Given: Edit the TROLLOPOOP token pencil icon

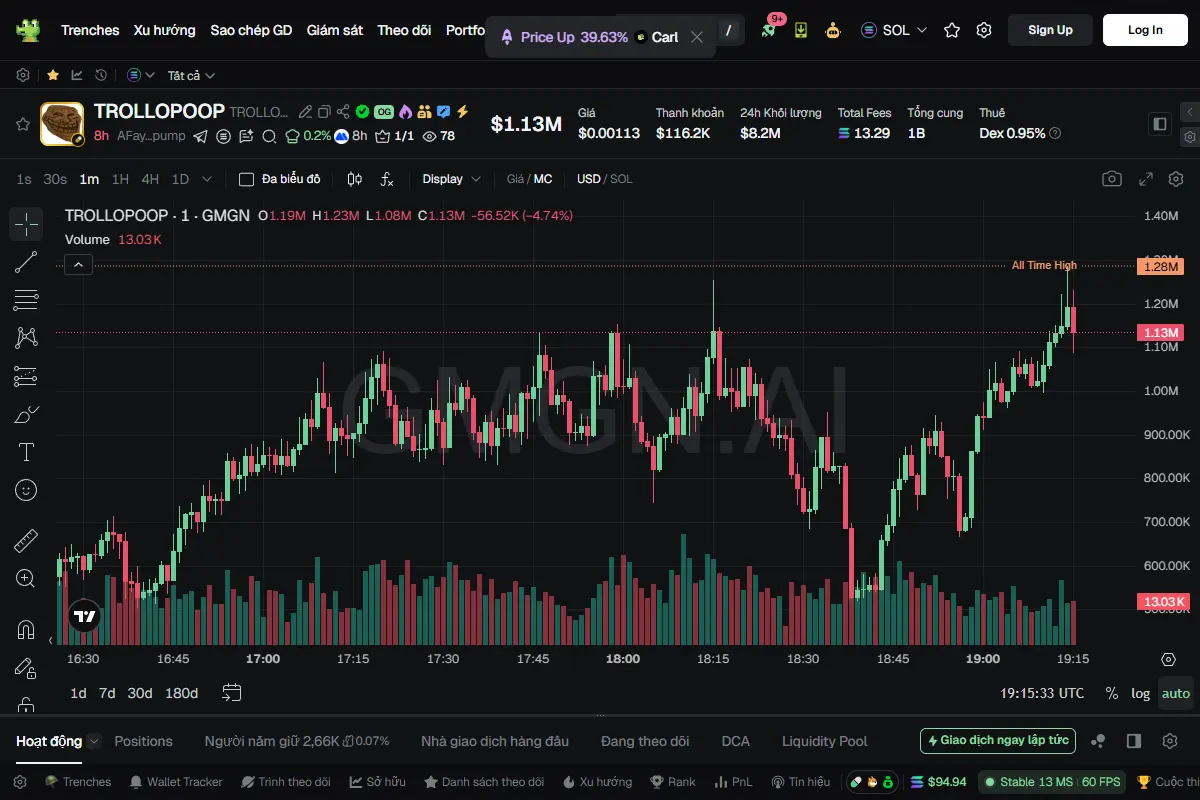Looking at the screenshot, I should [x=306, y=112].
